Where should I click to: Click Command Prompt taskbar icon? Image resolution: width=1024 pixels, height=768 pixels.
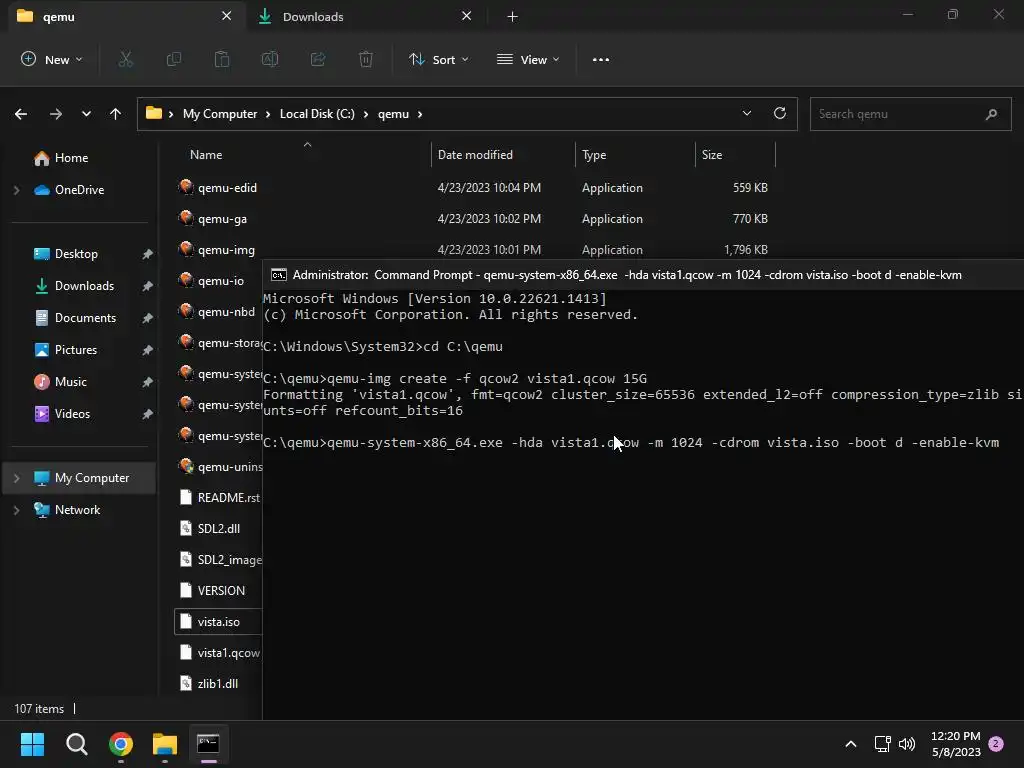click(x=208, y=744)
